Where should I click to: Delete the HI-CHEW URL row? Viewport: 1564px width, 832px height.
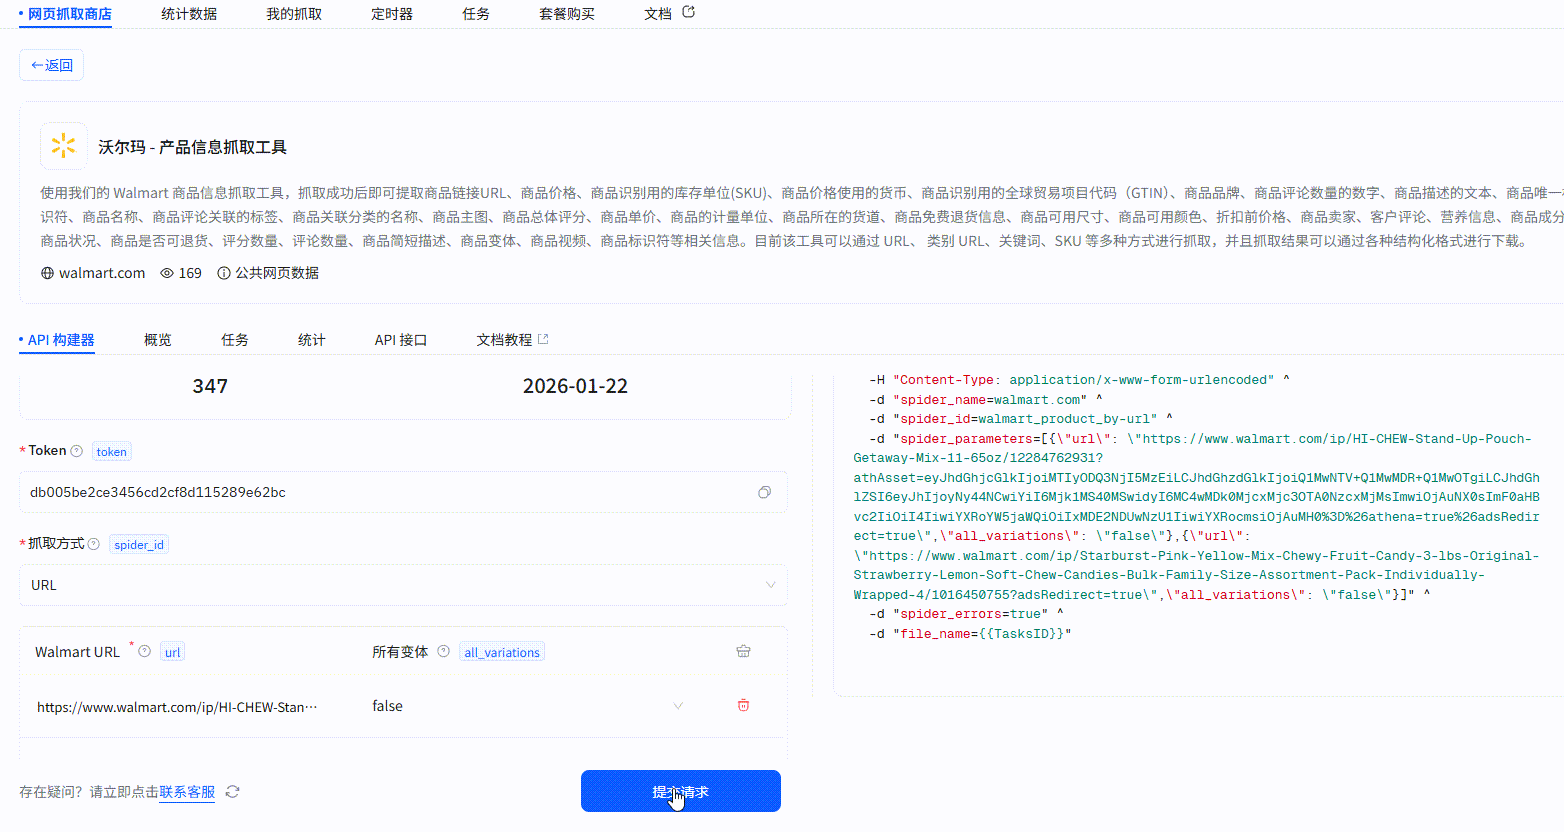(743, 705)
